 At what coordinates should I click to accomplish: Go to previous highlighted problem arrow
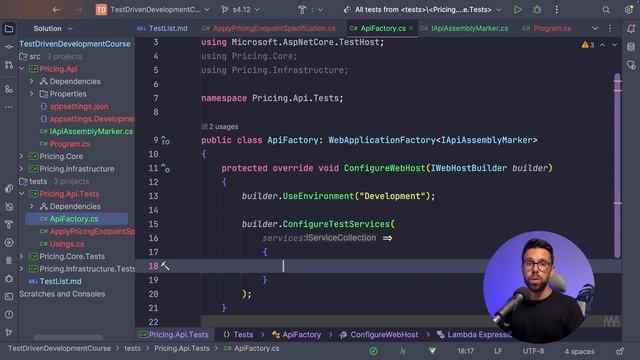(x=602, y=44)
